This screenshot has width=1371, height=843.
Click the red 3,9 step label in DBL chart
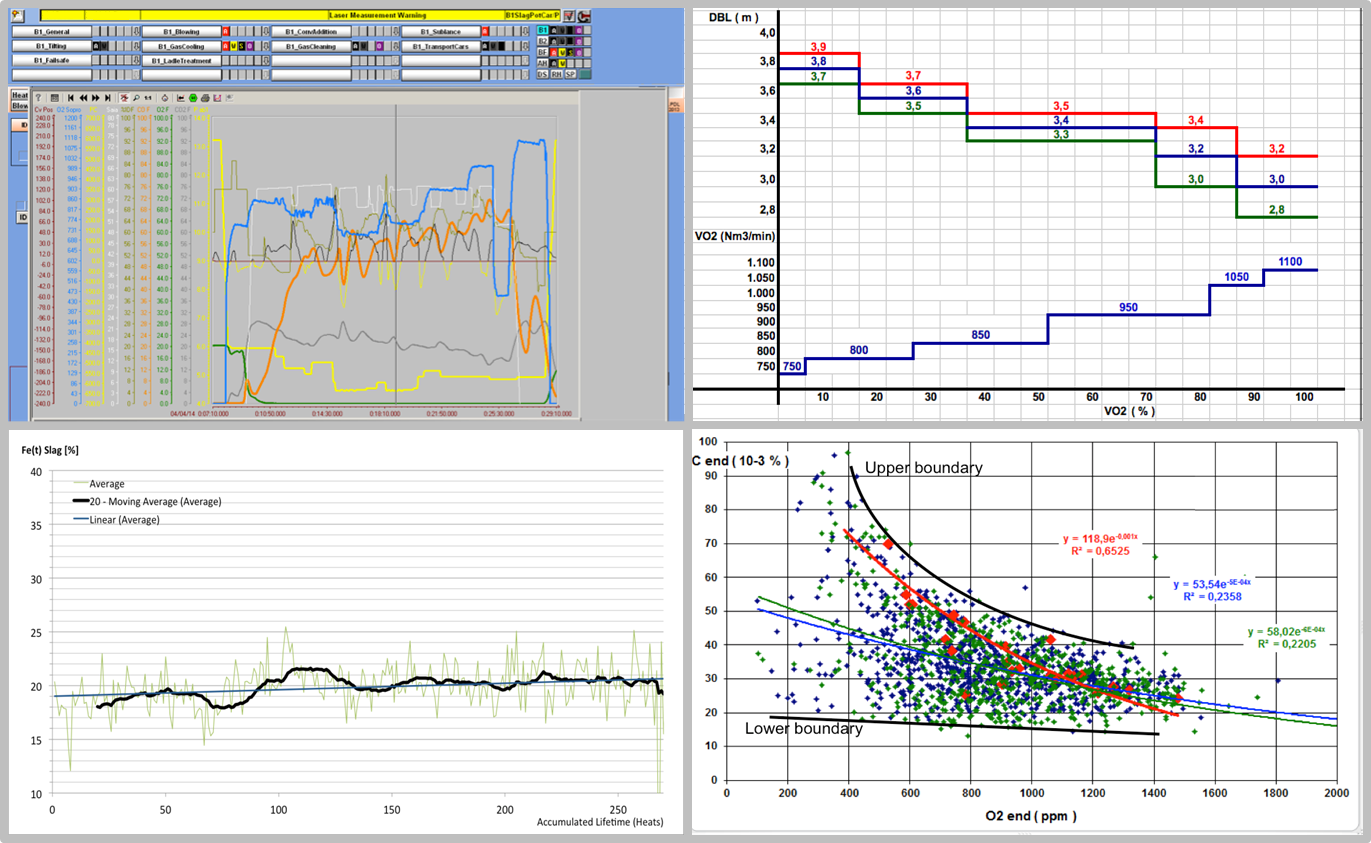pyautogui.click(x=818, y=48)
